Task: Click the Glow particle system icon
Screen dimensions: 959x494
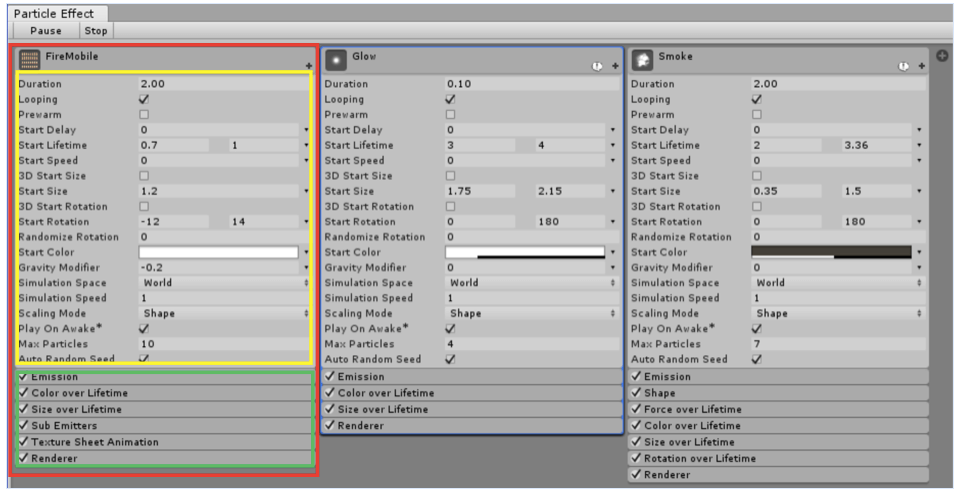Action: [x=336, y=60]
